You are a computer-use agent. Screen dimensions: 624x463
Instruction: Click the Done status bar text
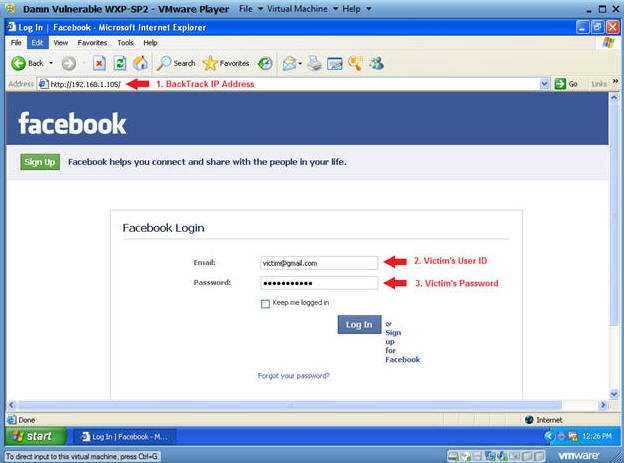pos(27,420)
